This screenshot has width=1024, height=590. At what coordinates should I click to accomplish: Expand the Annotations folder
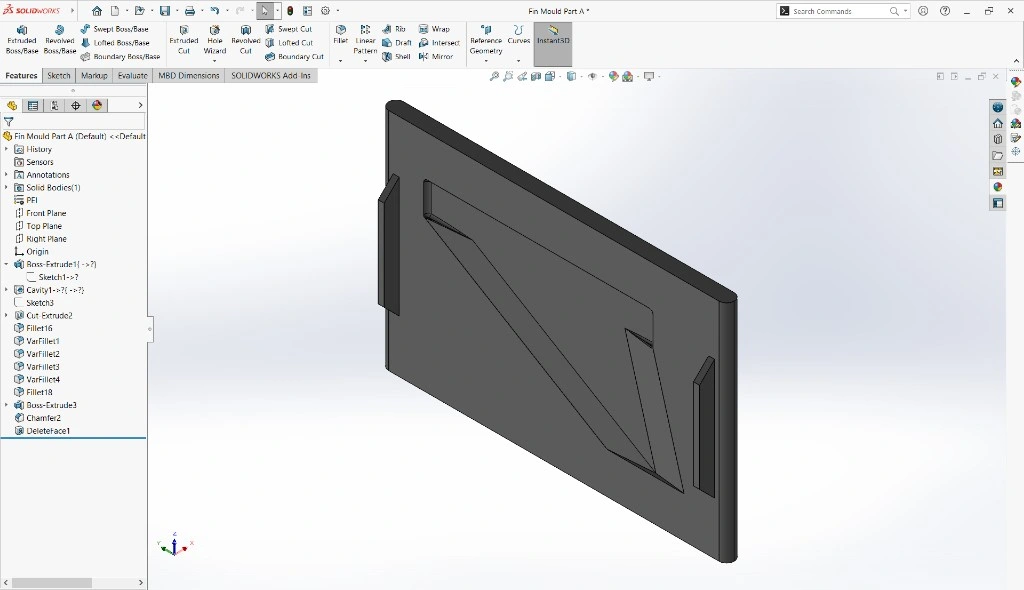pyautogui.click(x=8, y=174)
